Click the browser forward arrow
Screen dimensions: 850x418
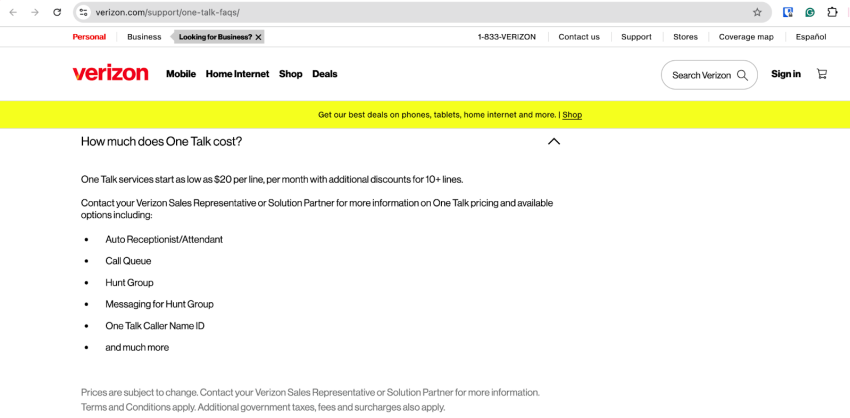(x=35, y=12)
